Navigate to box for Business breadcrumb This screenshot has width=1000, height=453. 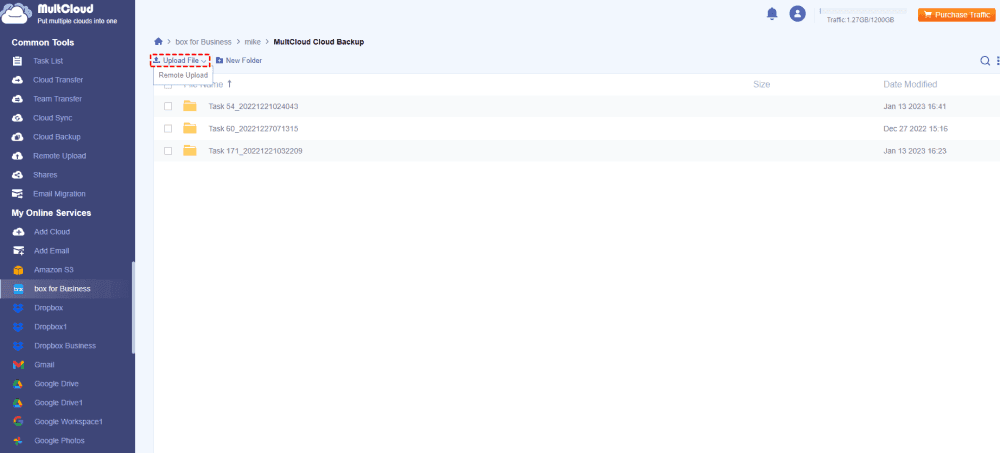tap(203, 42)
